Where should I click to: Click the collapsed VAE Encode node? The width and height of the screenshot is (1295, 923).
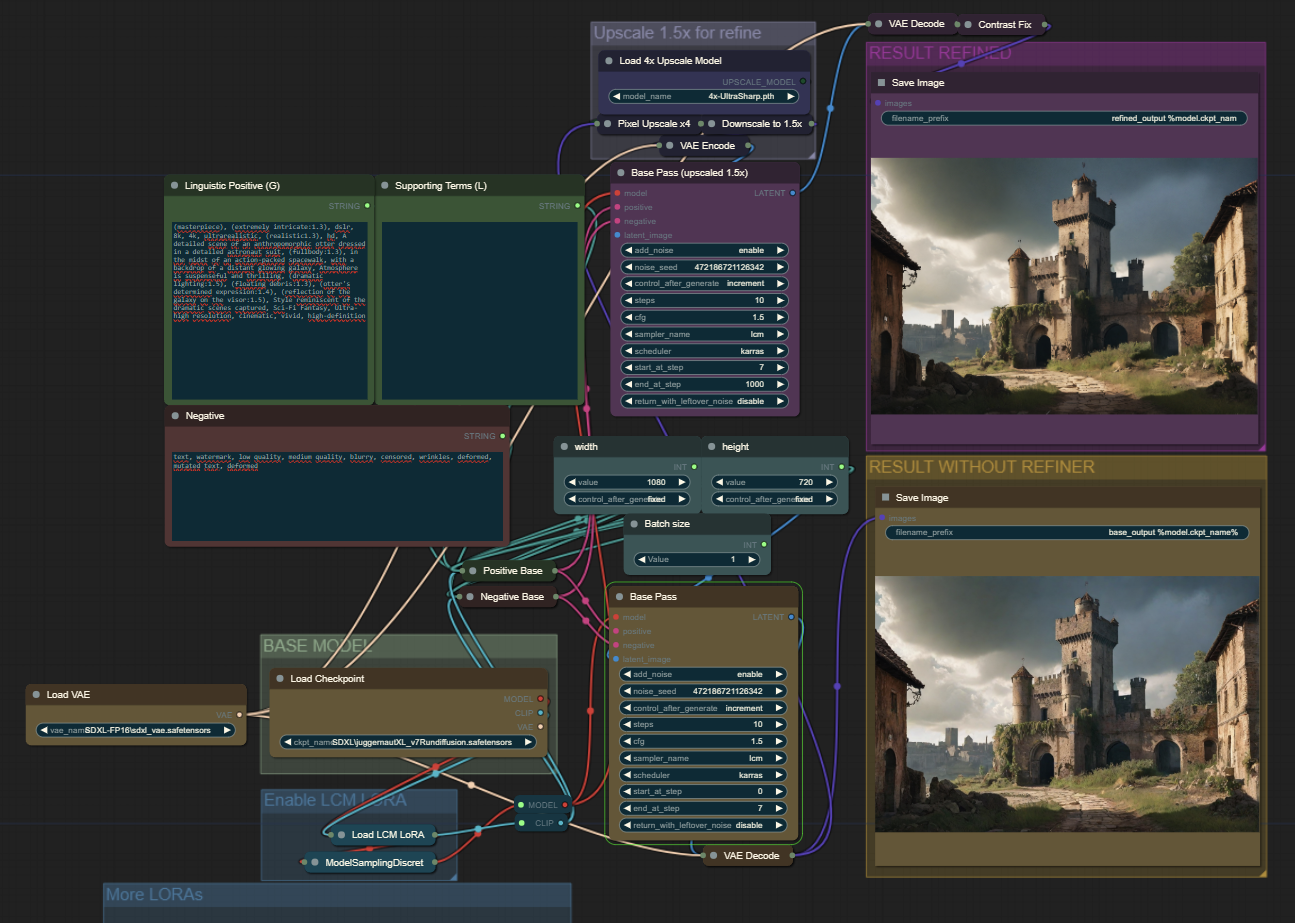(707, 146)
